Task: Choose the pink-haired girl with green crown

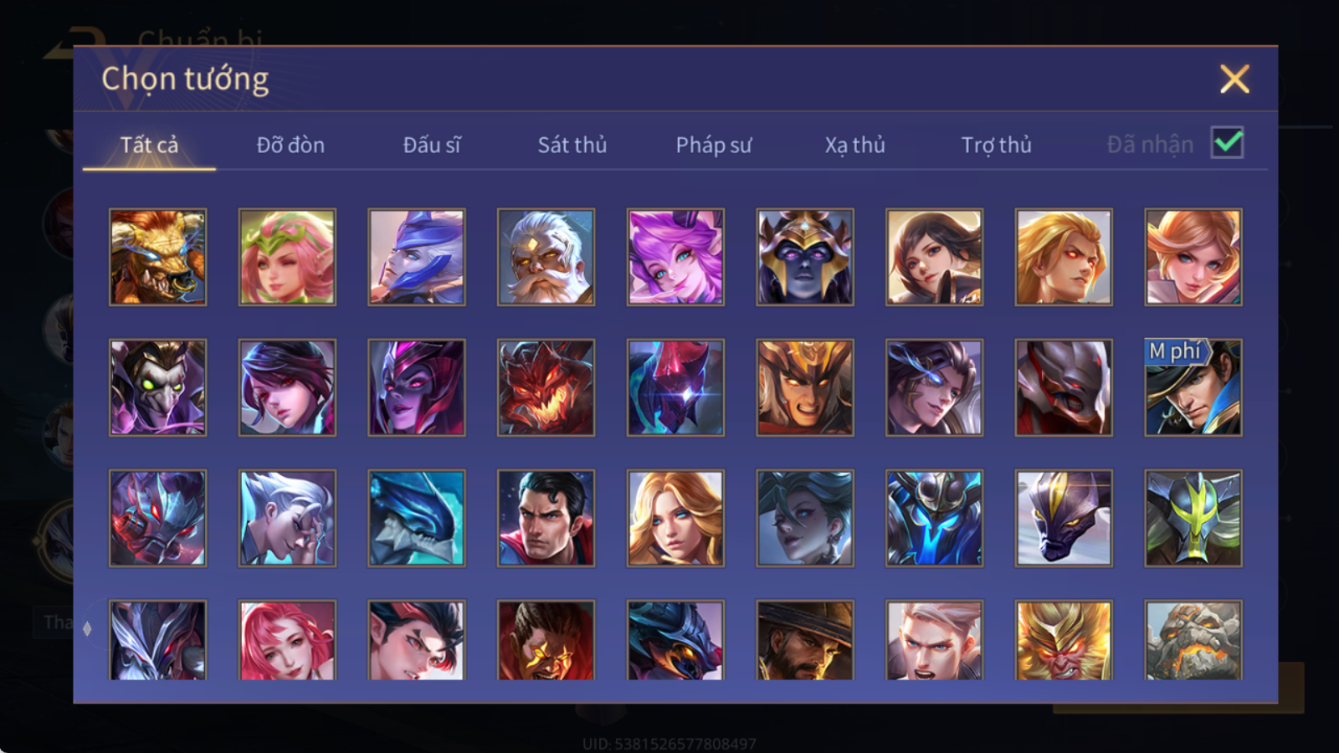Action: (287, 257)
